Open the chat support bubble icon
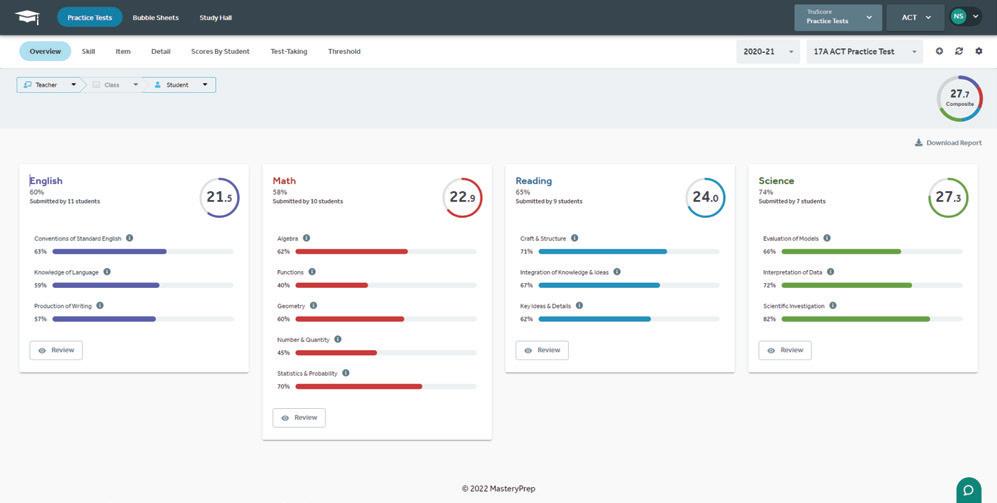 [968, 490]
